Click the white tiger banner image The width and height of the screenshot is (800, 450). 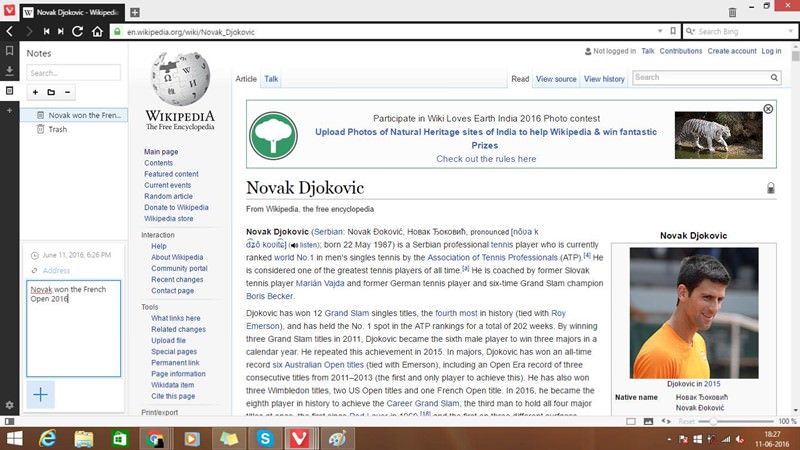[x=718, y=135]
